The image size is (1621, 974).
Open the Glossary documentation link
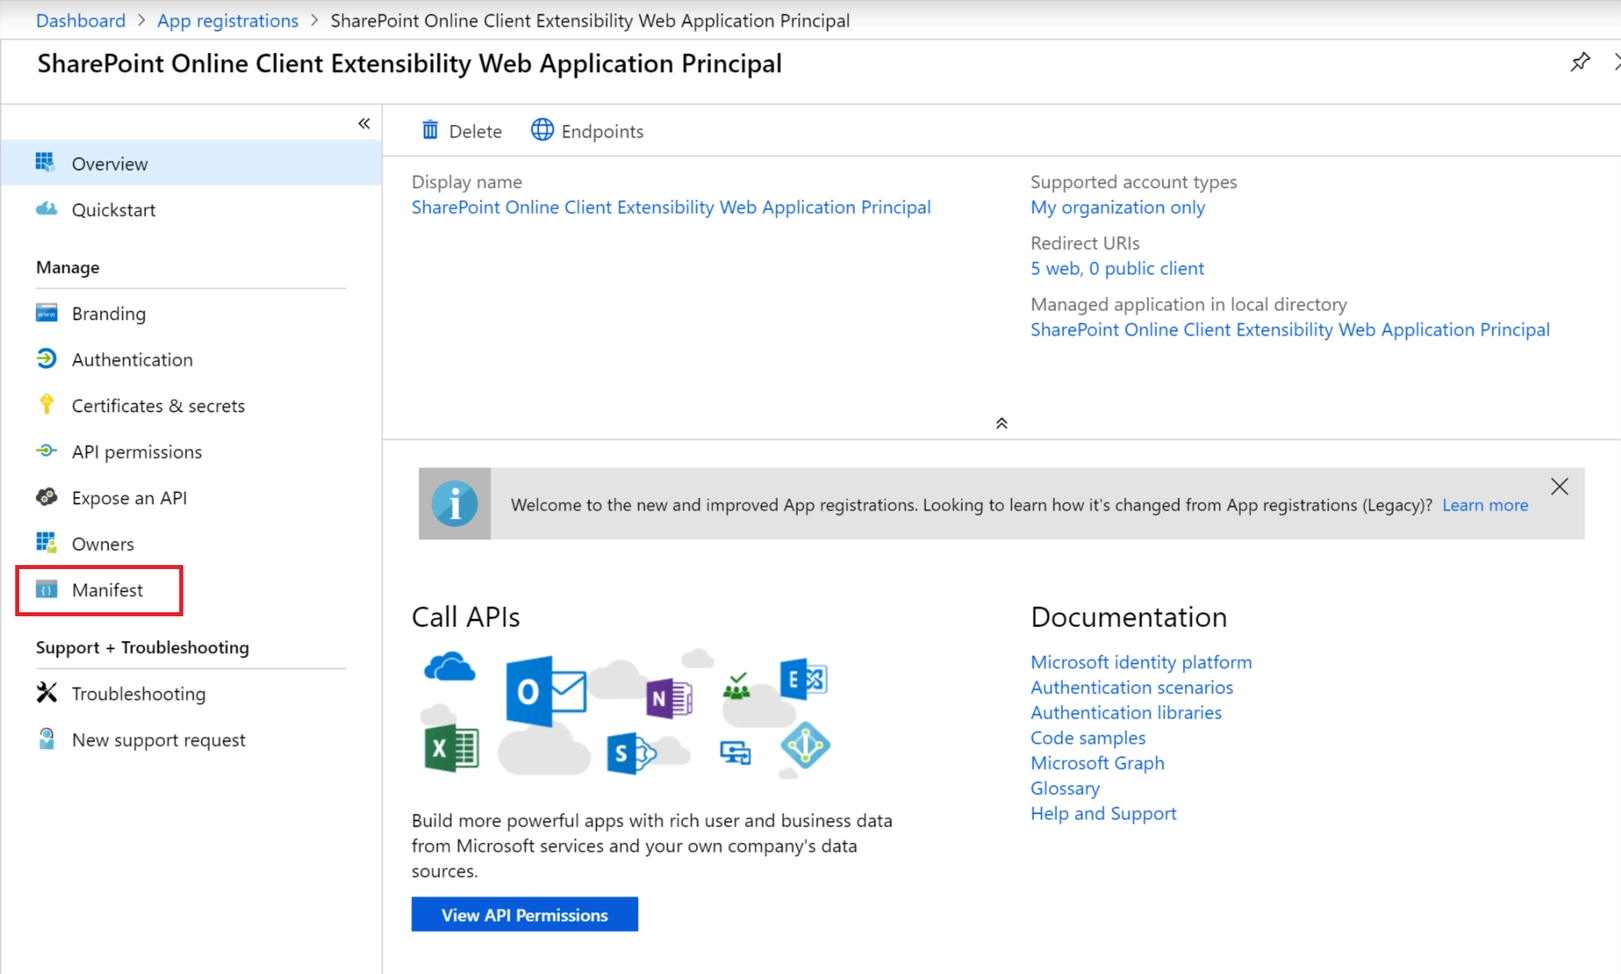pos(1065,788)
